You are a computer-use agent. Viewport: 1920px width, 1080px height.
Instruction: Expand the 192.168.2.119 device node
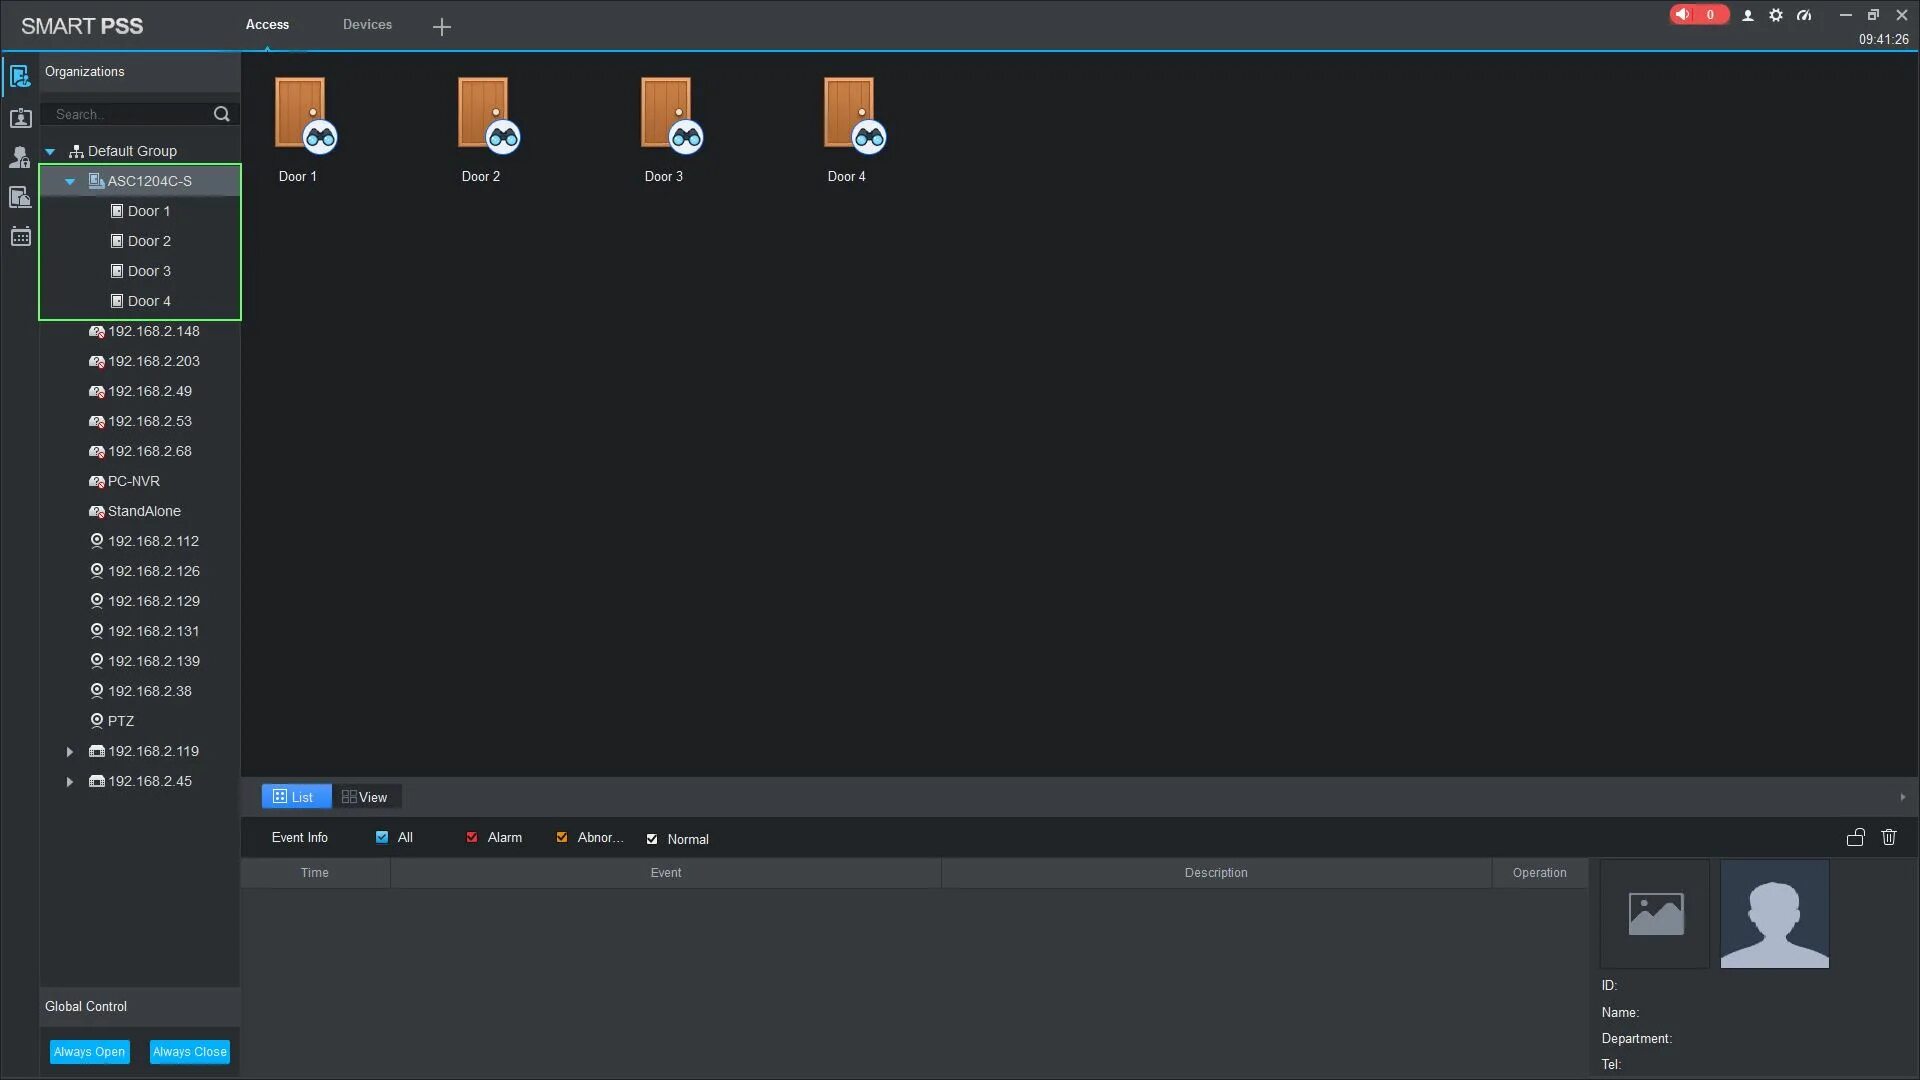click(x=70, y=751)
